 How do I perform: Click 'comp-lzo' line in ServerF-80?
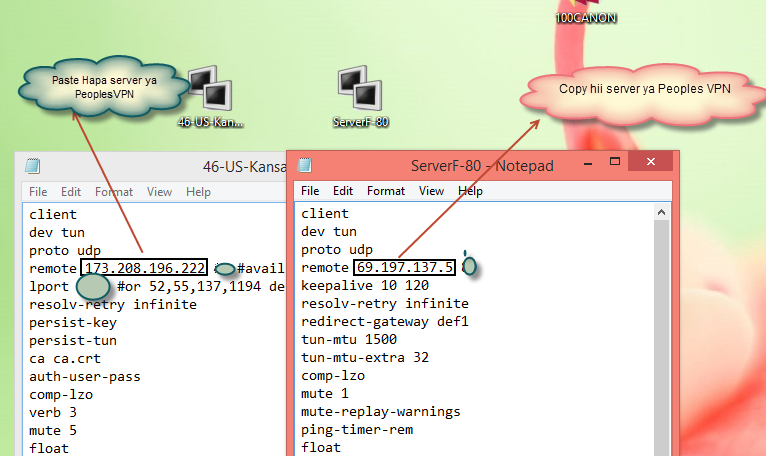[333, 375]
